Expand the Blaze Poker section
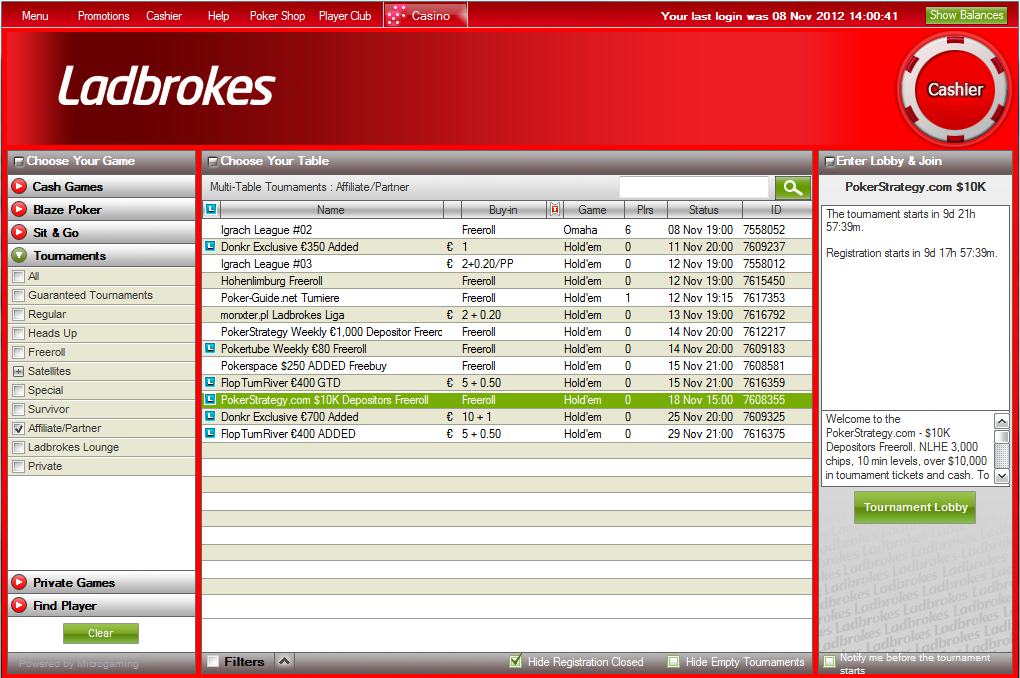 tap(101, 210)
